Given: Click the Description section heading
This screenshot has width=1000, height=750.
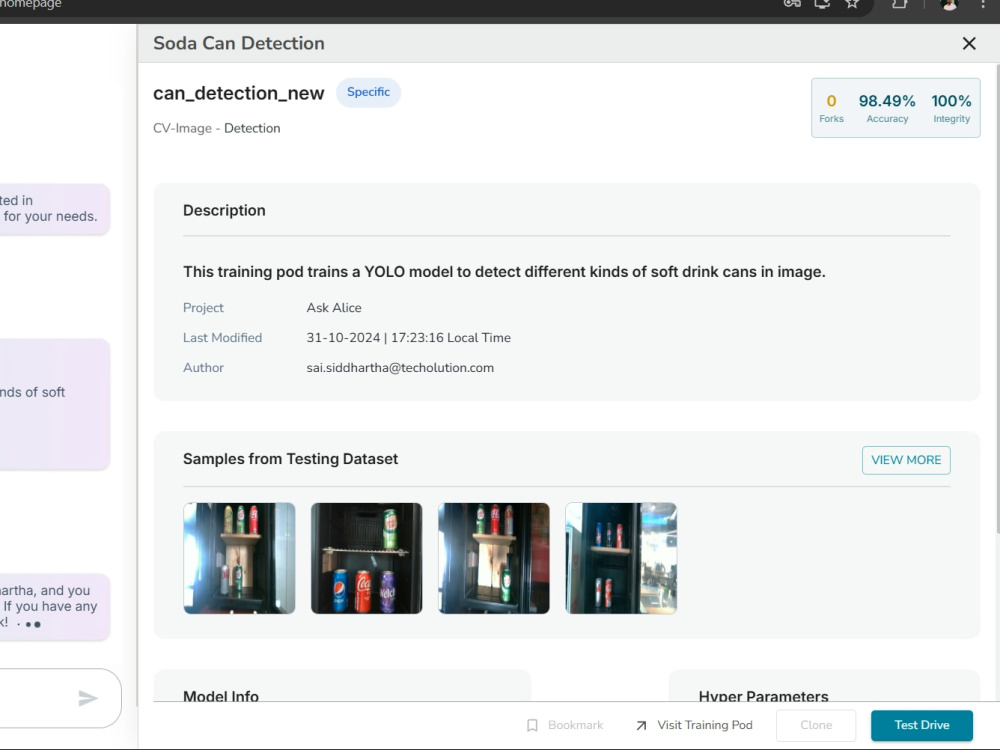Looking at the screenshot, I should [224, 210].
